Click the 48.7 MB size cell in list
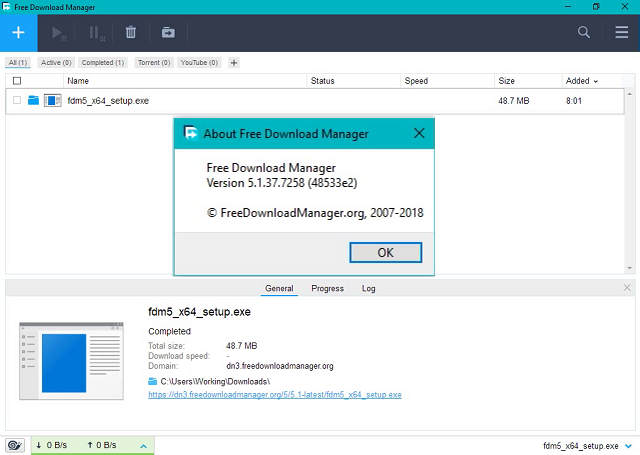640x455 pixels. pyautogui.click(x=513, y=100)
